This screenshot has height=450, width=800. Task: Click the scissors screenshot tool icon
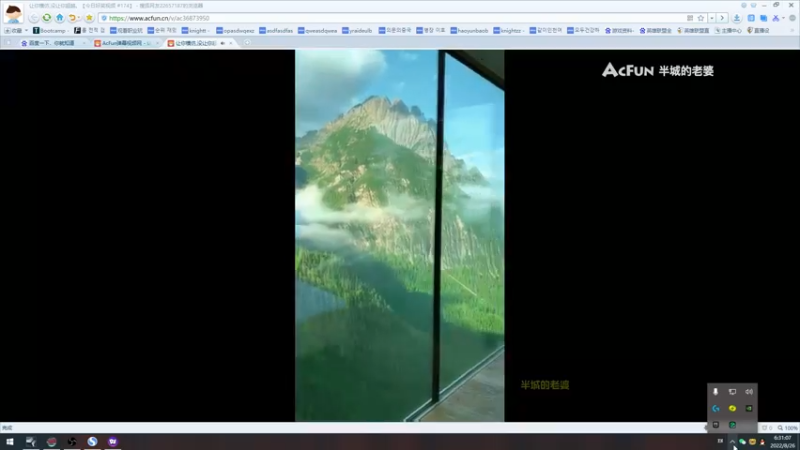(x=776, y=18)
